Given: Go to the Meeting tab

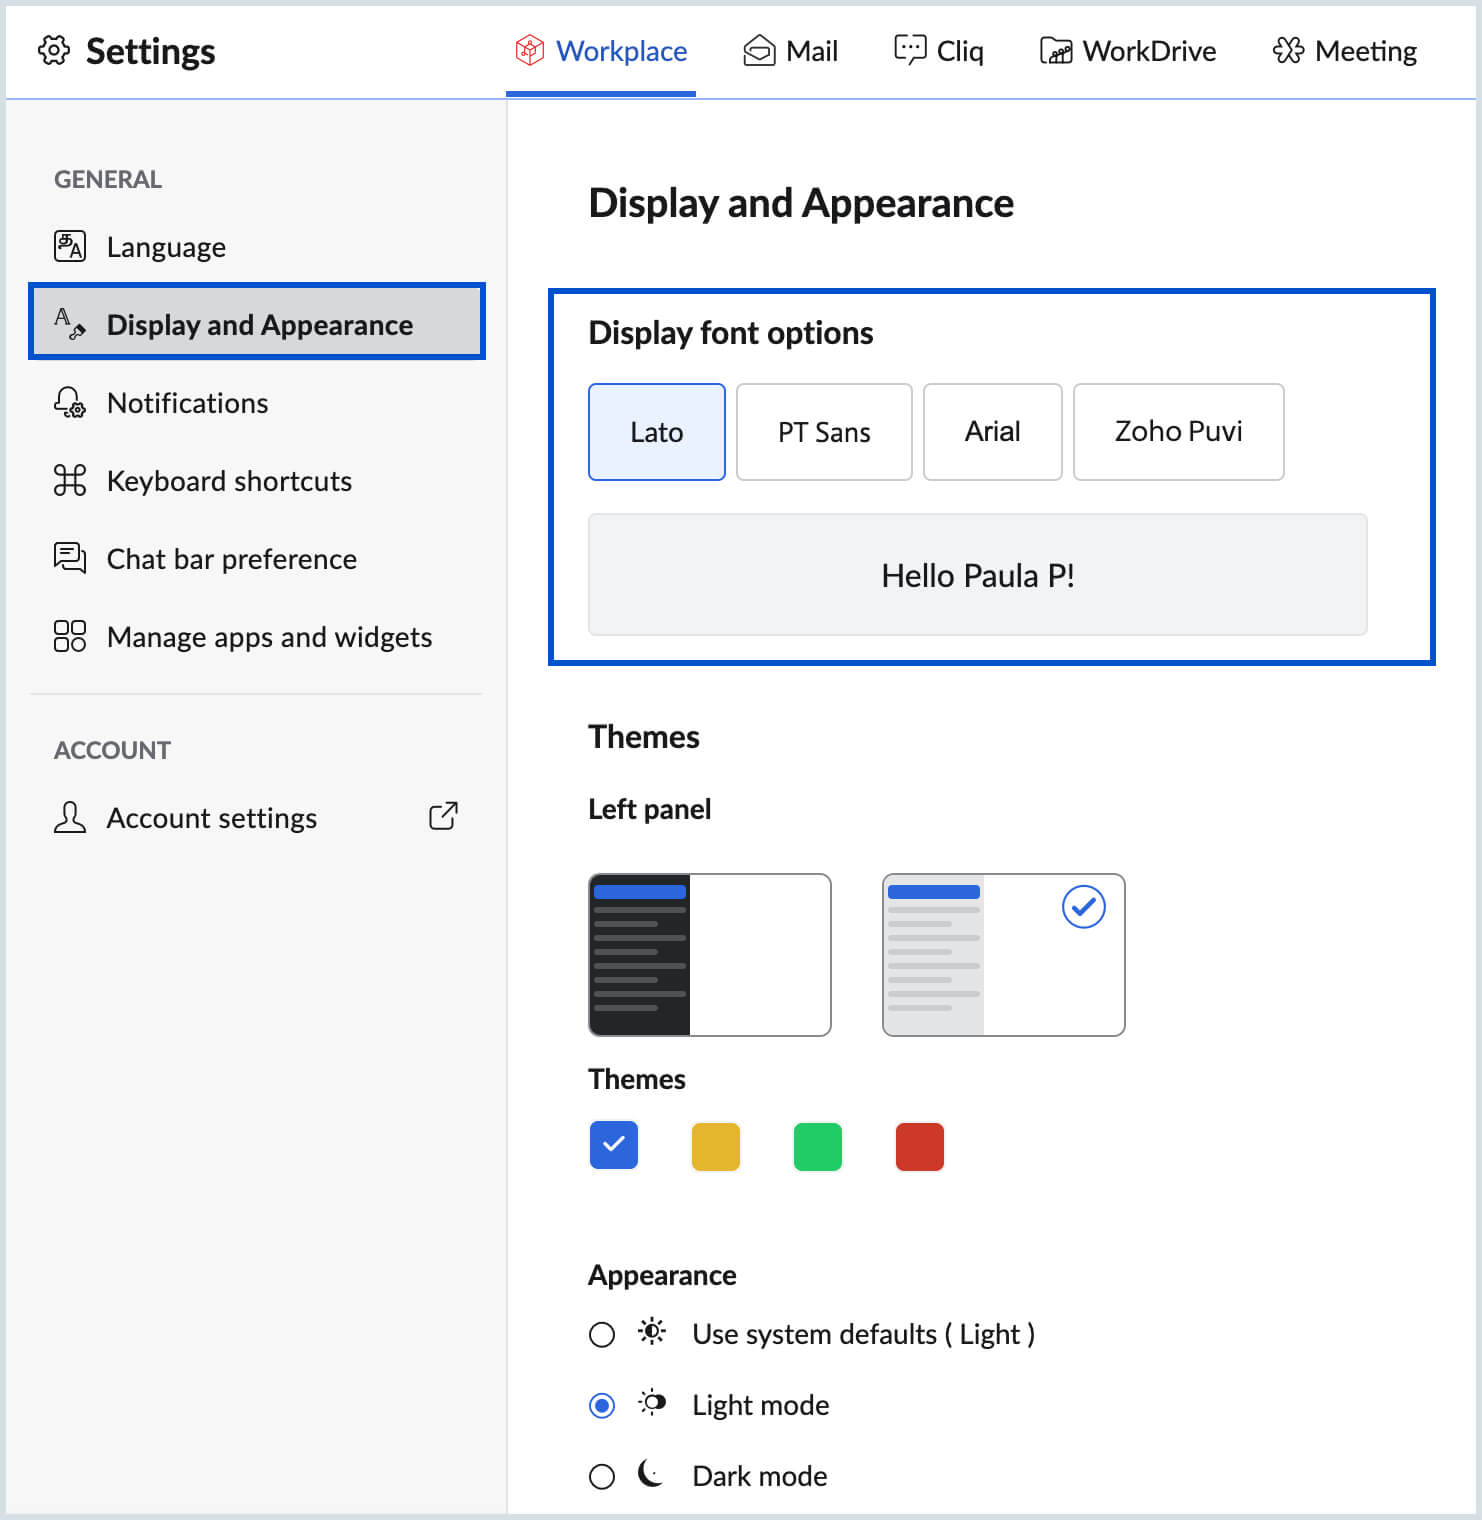Looking at the screenshot, I should tap(1344, 51).
